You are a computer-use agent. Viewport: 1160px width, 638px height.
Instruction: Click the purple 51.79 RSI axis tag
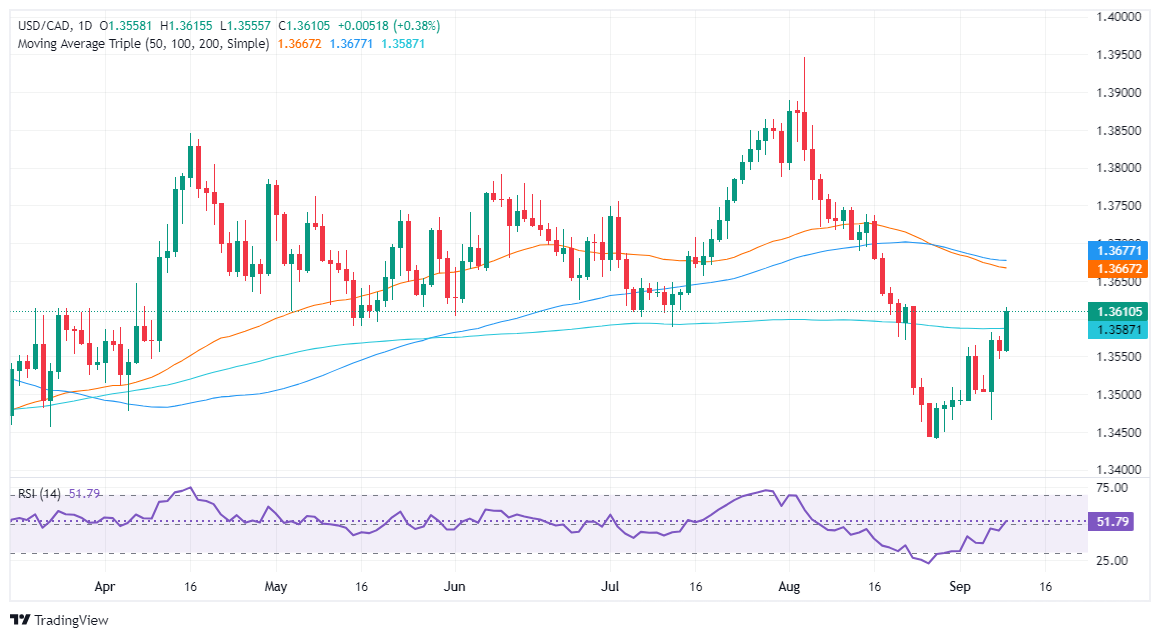pos(1112,522)
